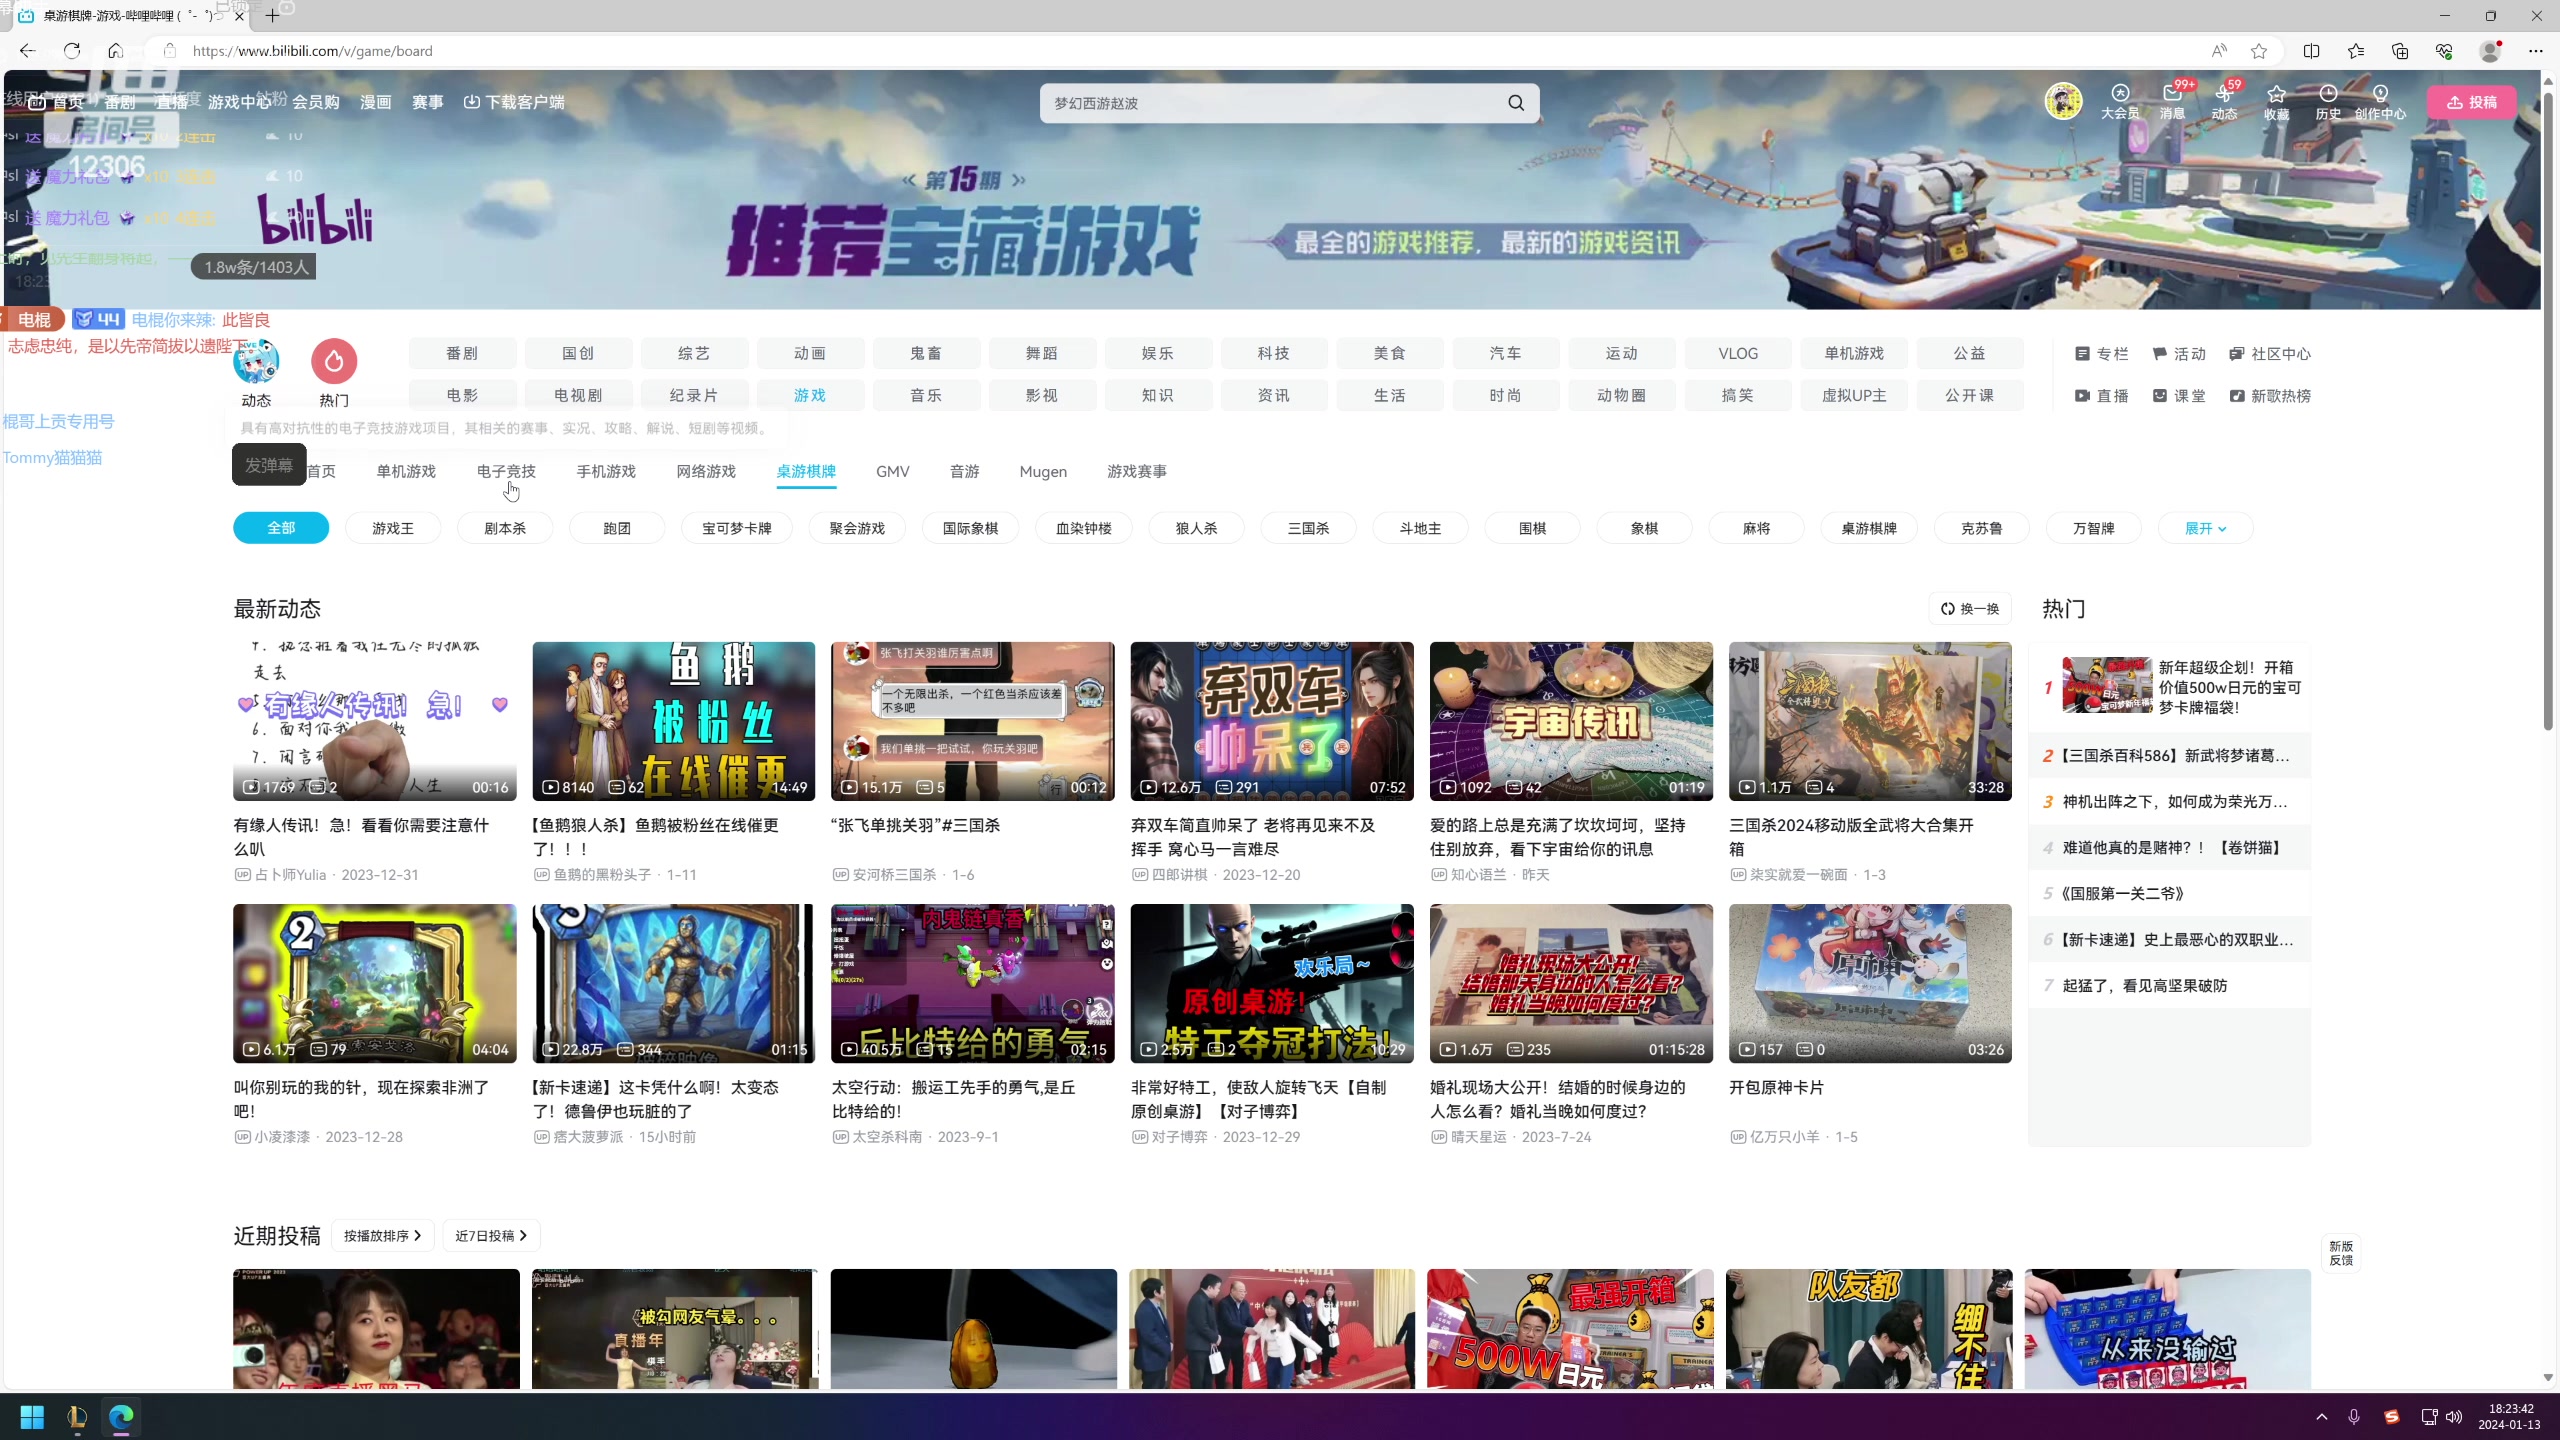
Task: Expand tag list with 展开
Action: click(x=2205, y=528)
